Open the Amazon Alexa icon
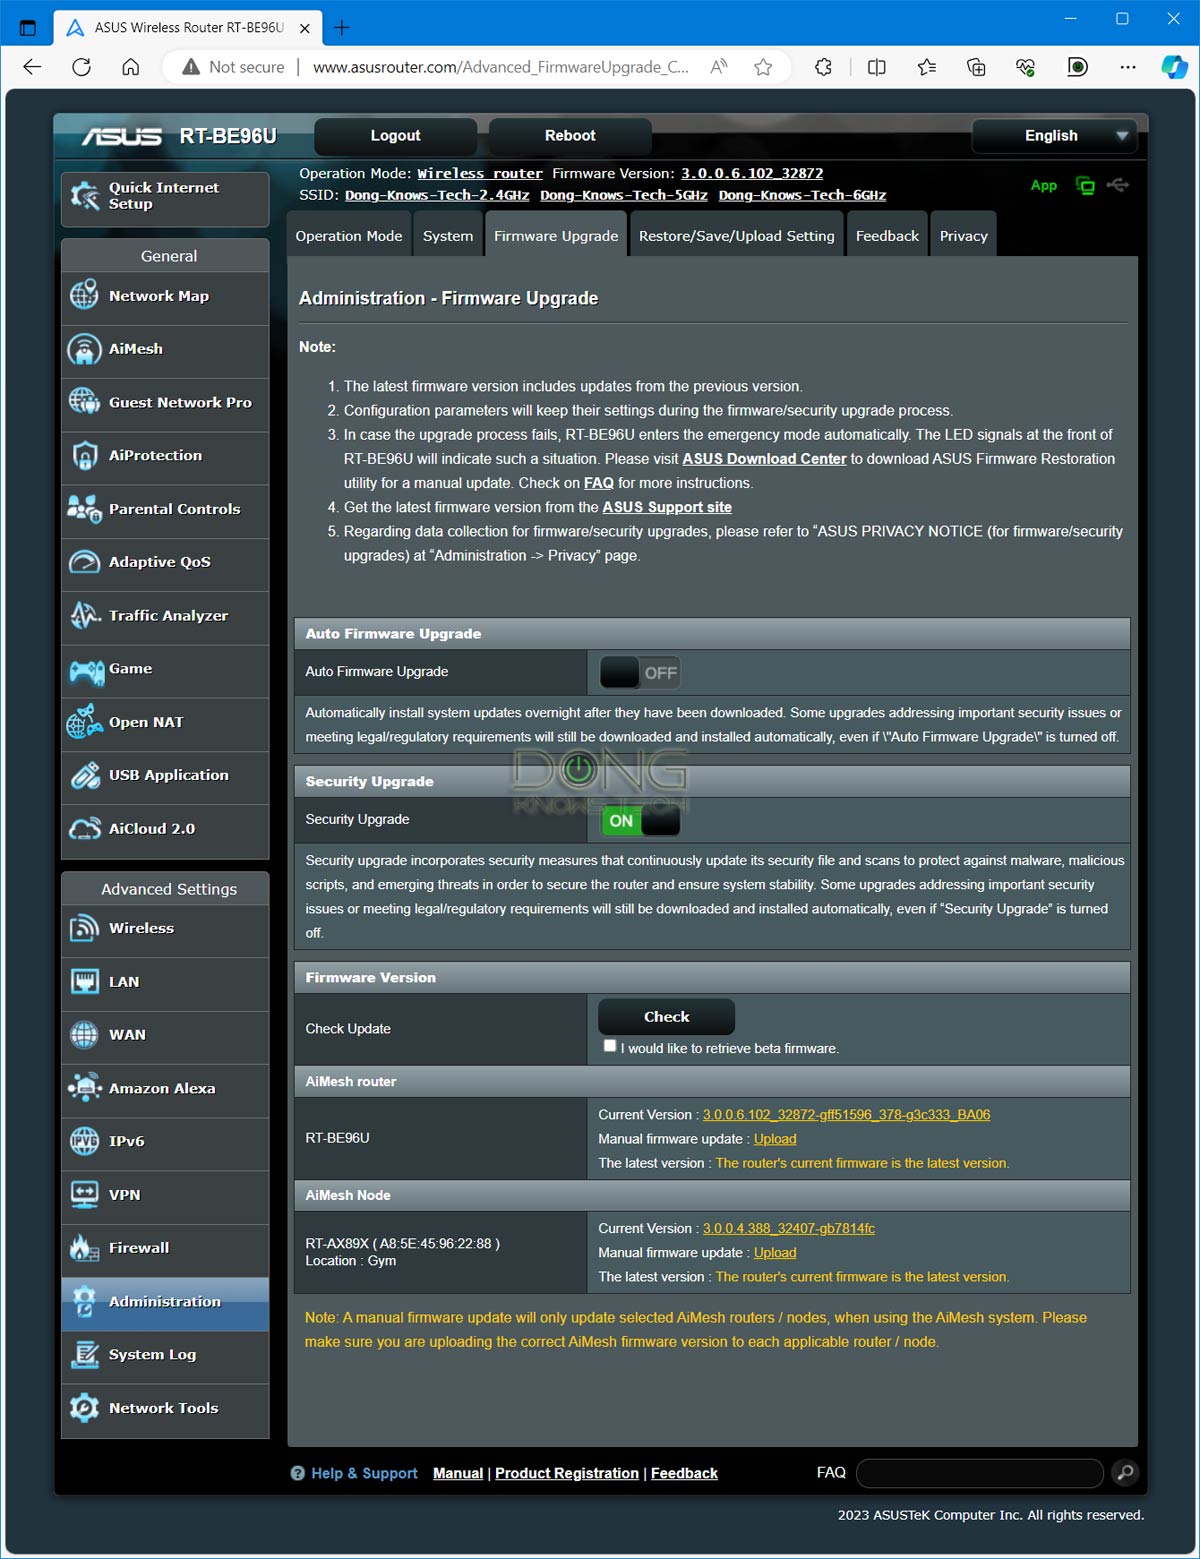The image size is (1200, 1559). 84,1088
